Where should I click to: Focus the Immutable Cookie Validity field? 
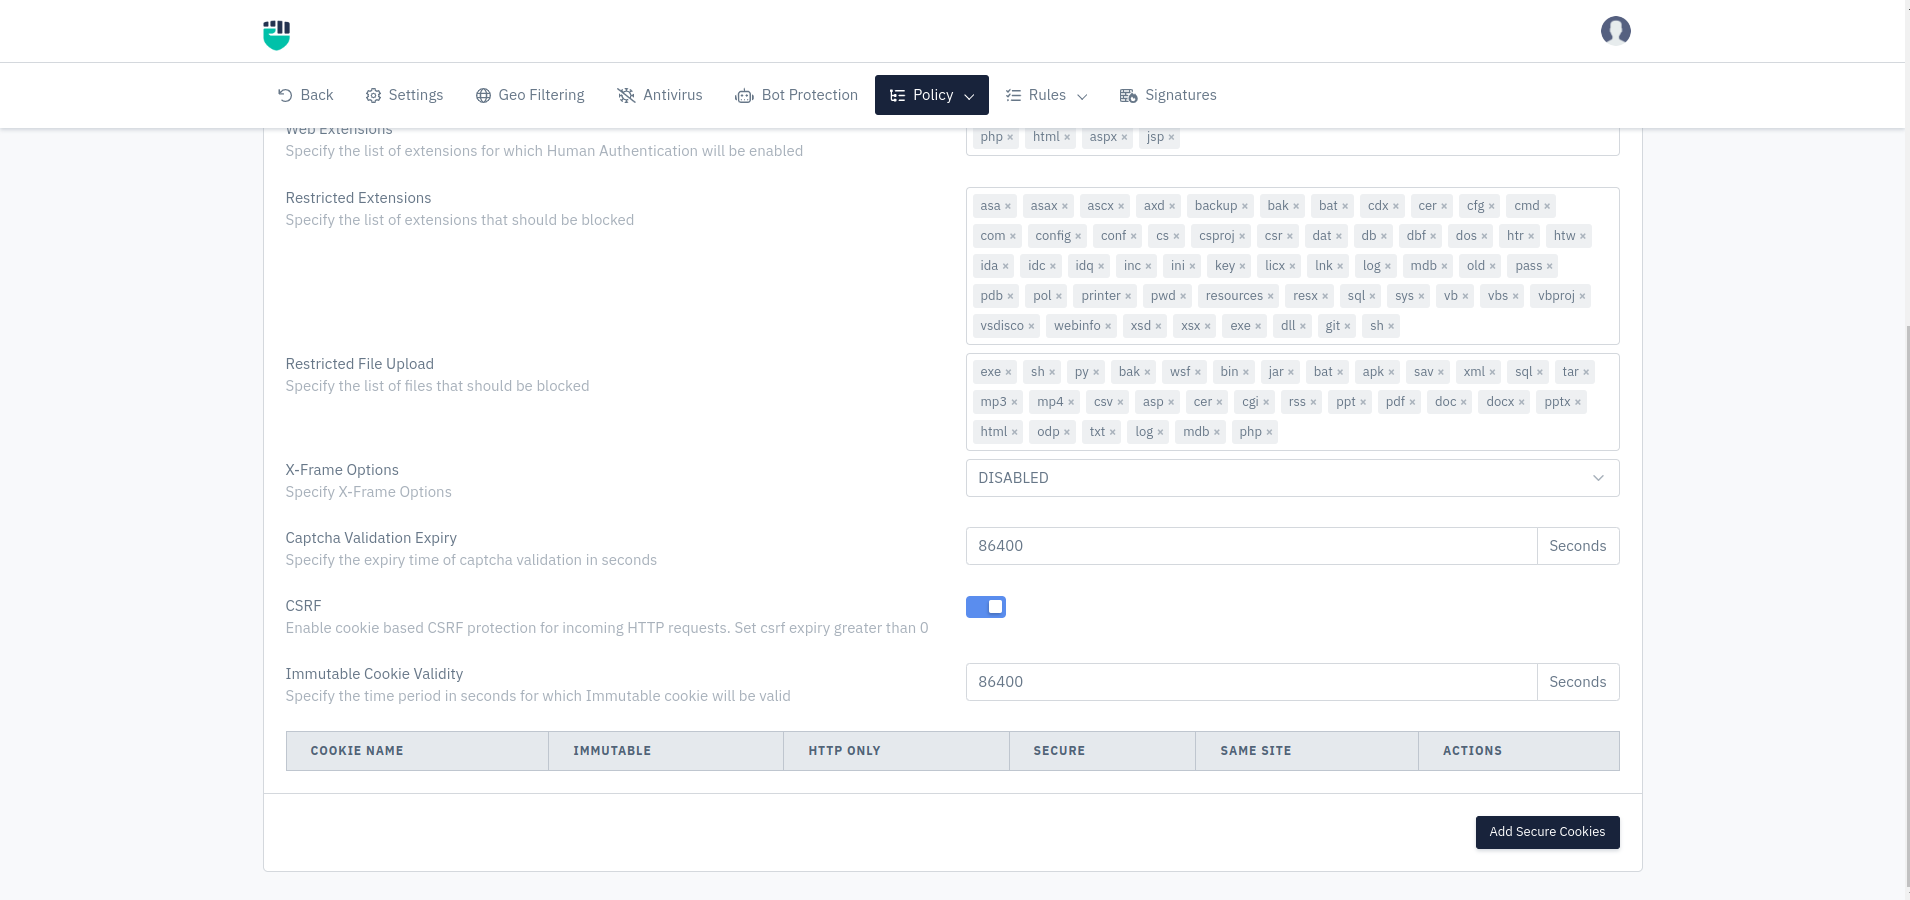coord(1251,682)
